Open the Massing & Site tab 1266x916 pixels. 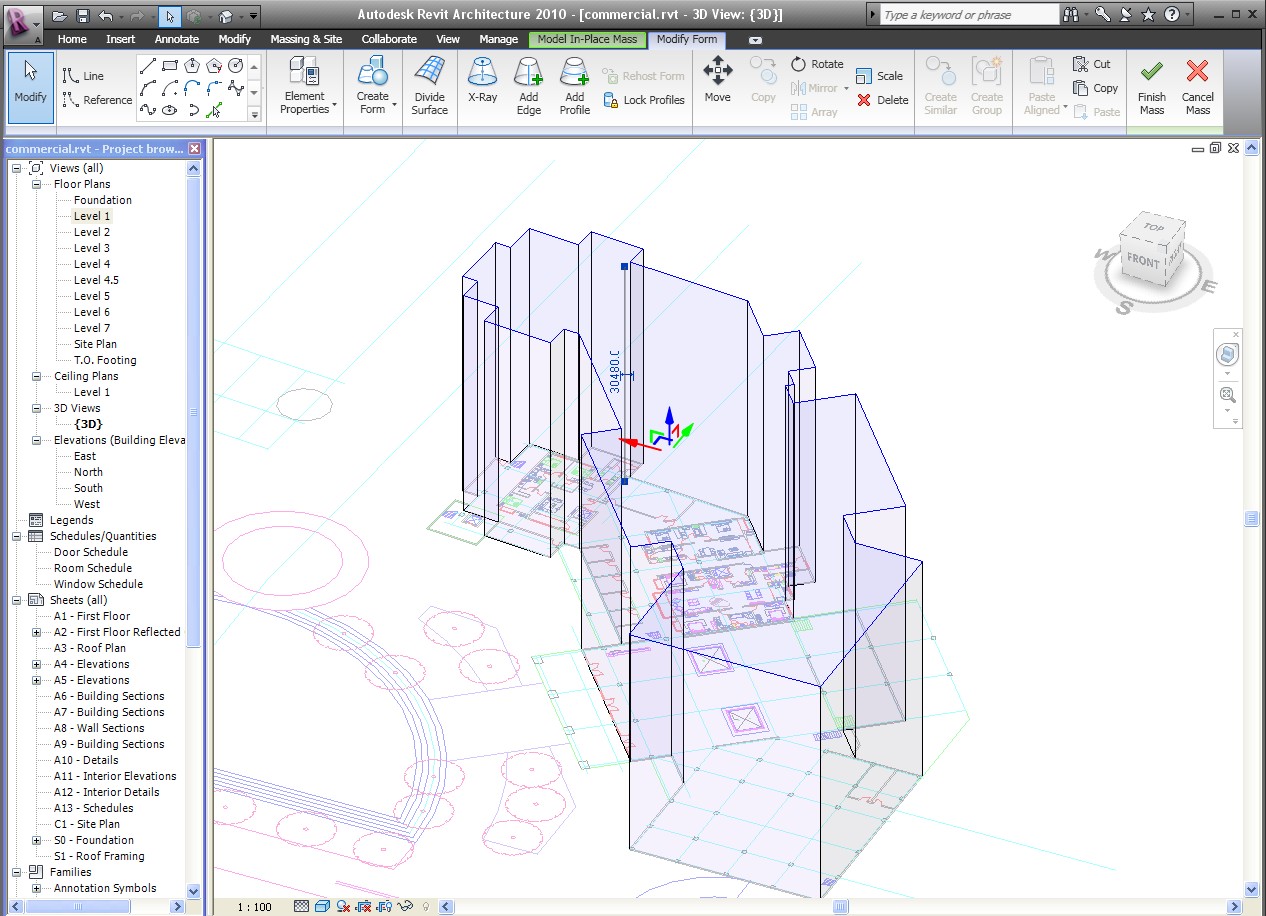pyautogui.click(x=306, y=39)
